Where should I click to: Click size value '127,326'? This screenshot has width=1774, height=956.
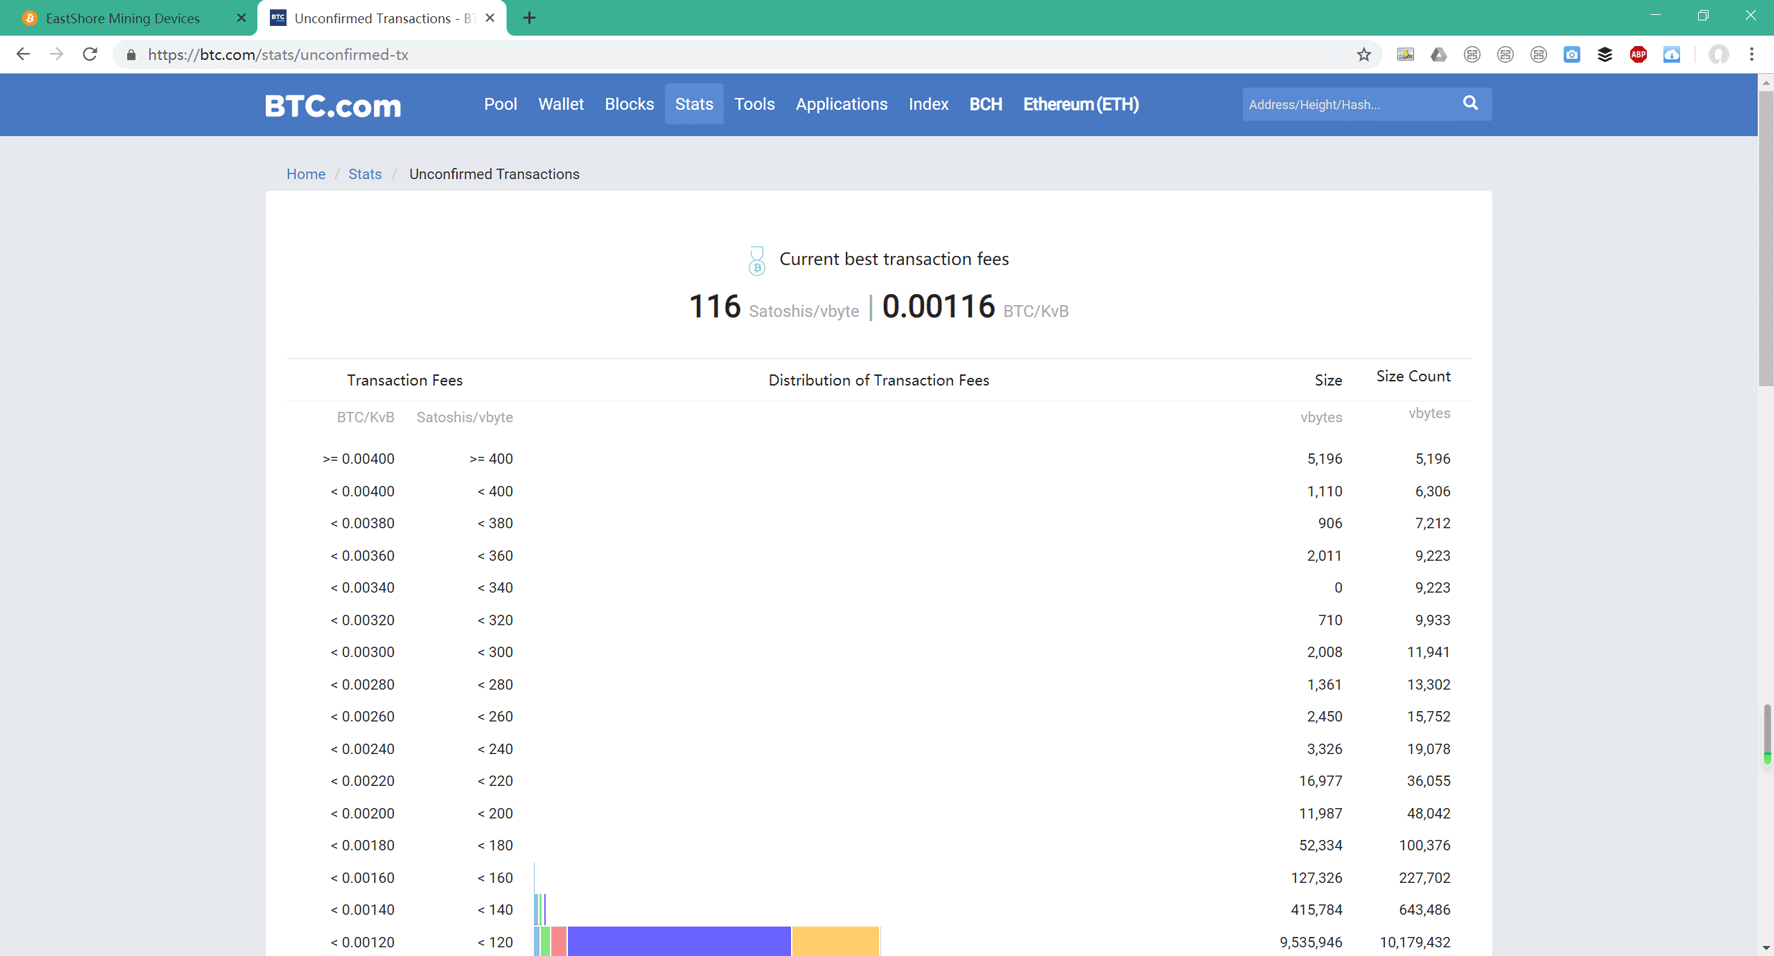pos(1316,878)
